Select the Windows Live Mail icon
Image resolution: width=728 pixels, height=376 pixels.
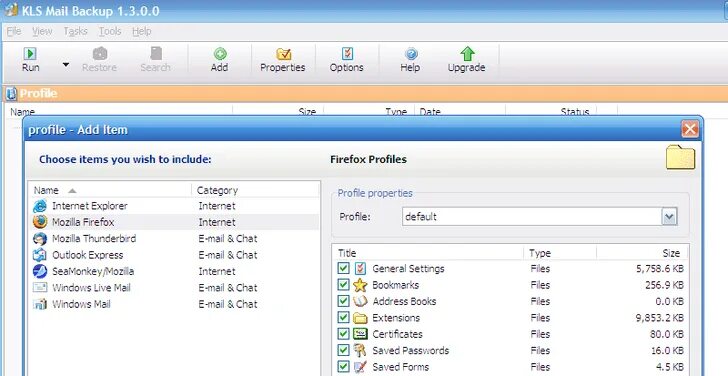point(40,287)
